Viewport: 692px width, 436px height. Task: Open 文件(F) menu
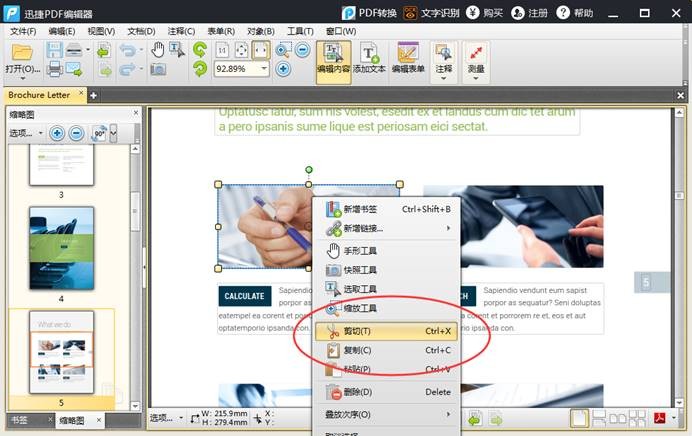(23, 31)
